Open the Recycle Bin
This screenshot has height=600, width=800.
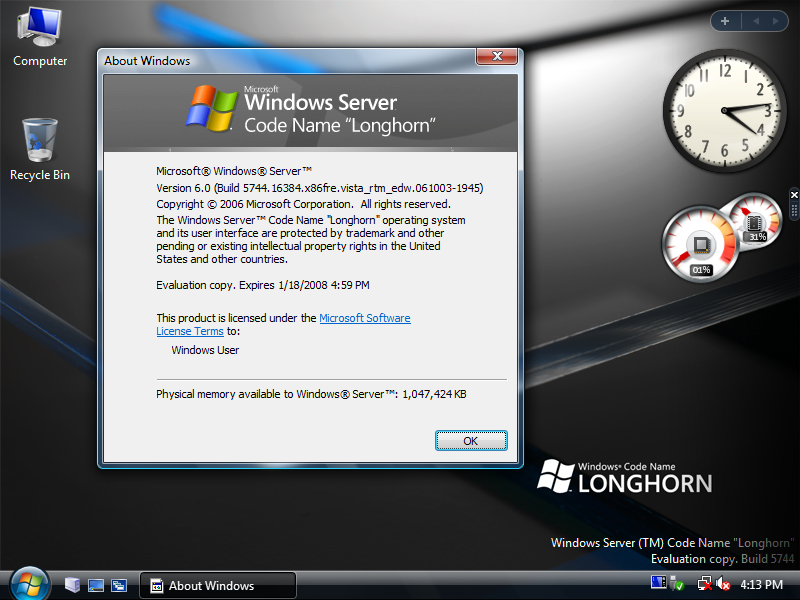pyautogui.click(x=38, y=140)
